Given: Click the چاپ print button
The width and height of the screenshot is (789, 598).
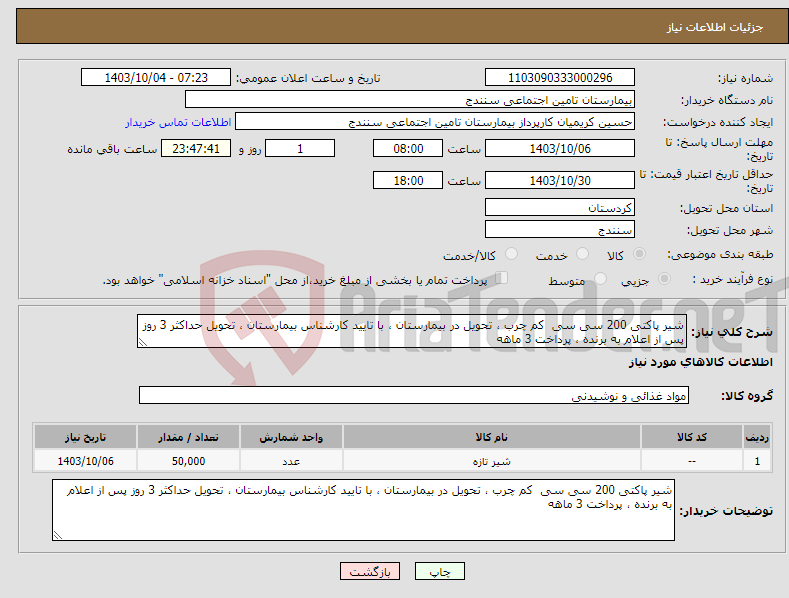Looking at the screenshot, I should (440, 571).
